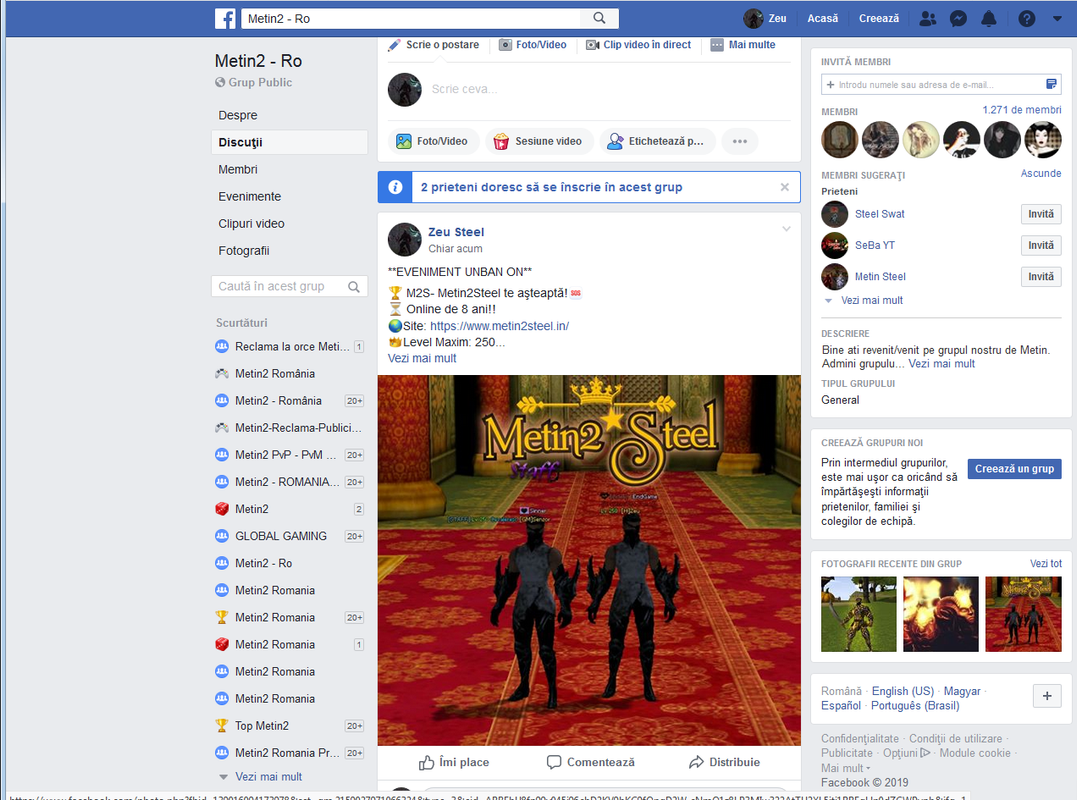Open Mai multe composer tab
The image size is (1077, 800).
742,45
